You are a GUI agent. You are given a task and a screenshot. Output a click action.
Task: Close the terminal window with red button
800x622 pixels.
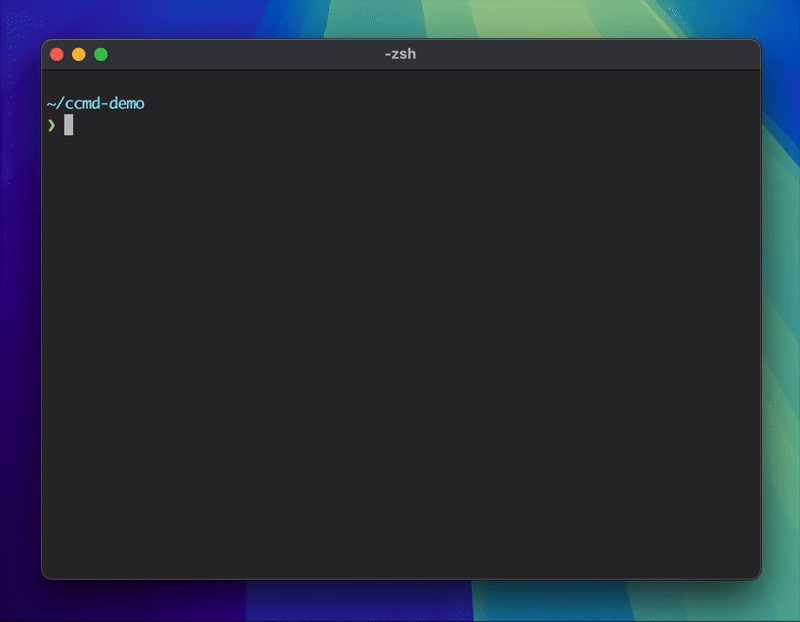57,55
